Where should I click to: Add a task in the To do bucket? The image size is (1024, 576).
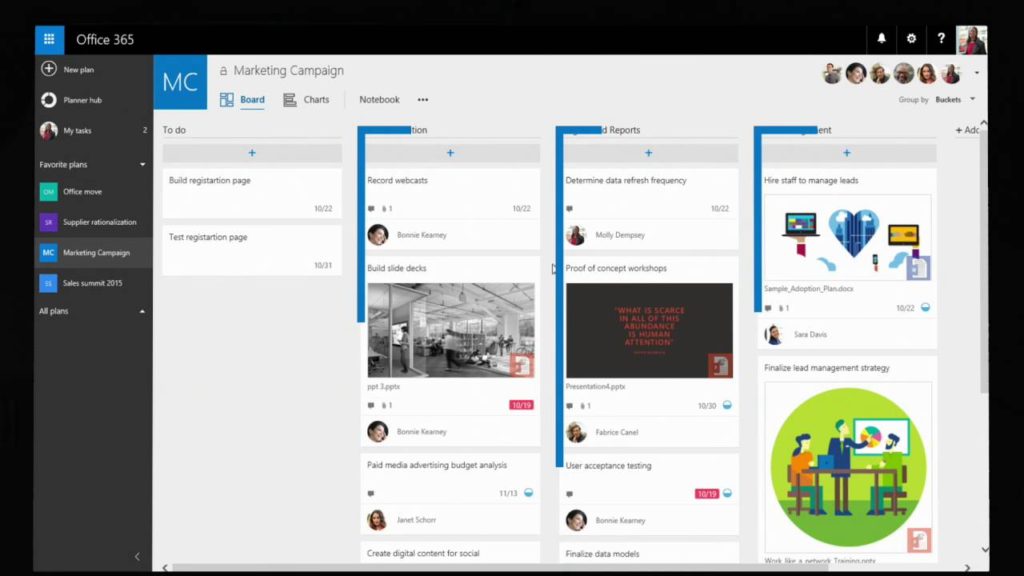(x=252, y=153)
